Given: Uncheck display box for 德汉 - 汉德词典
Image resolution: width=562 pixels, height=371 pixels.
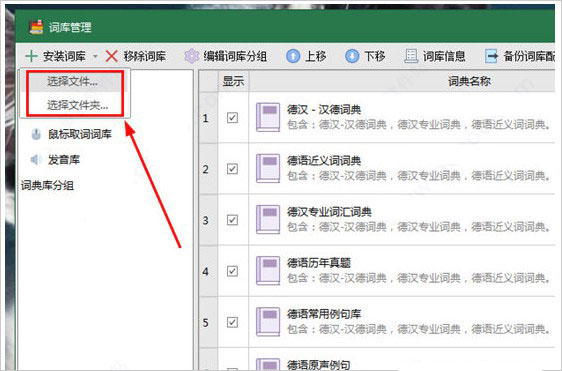Looking at the screenshot, I should pyautogui.click(x=232, y=118).
